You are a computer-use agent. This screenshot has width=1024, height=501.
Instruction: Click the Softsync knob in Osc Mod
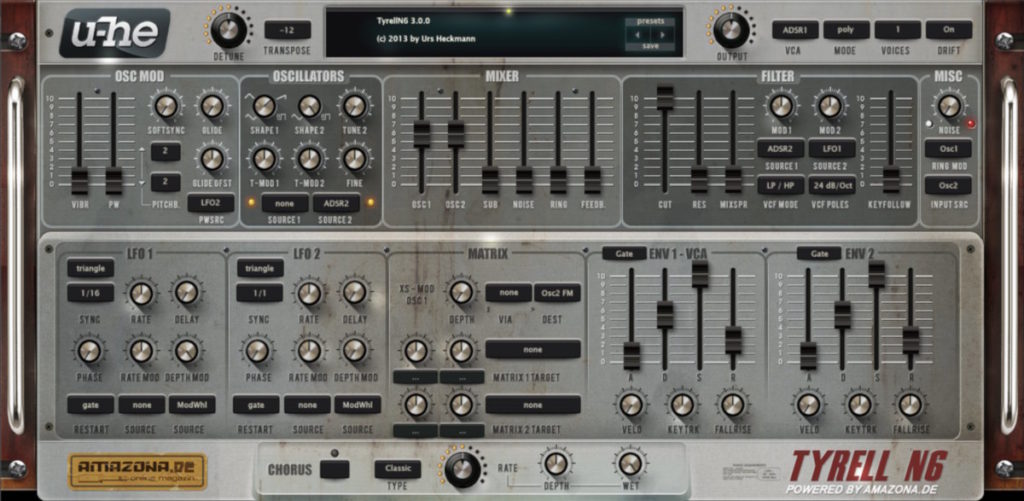166,106
